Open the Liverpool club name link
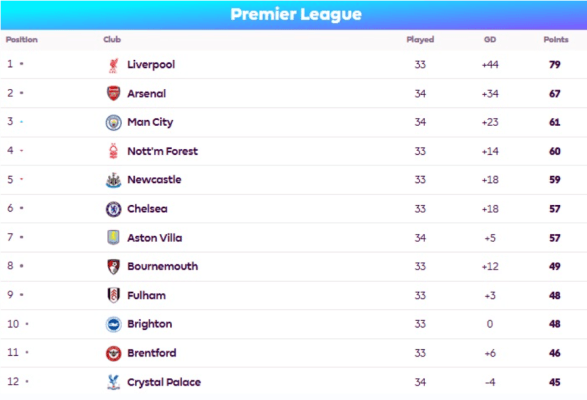The width and height of the screenshot is (587, 400). [x=151, y=64]
